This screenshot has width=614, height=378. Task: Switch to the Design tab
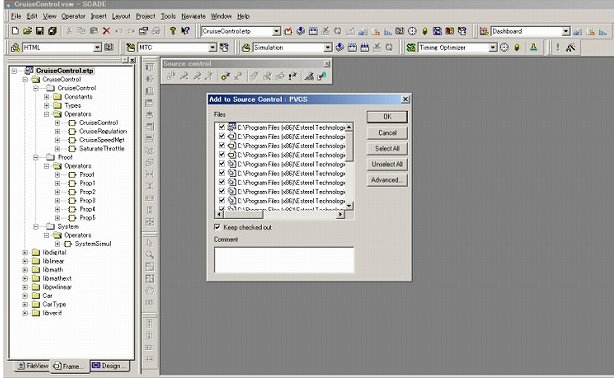click(109, 366)
